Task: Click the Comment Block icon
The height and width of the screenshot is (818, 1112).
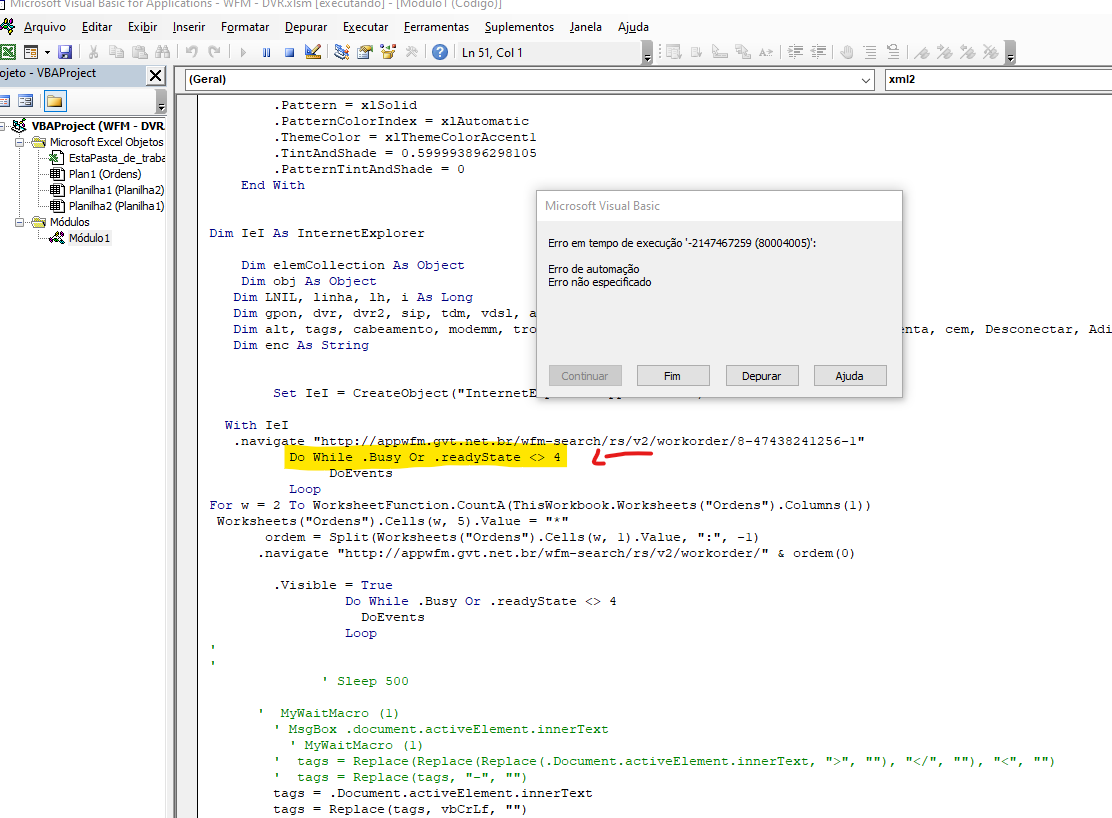Action: pos(870,52)
